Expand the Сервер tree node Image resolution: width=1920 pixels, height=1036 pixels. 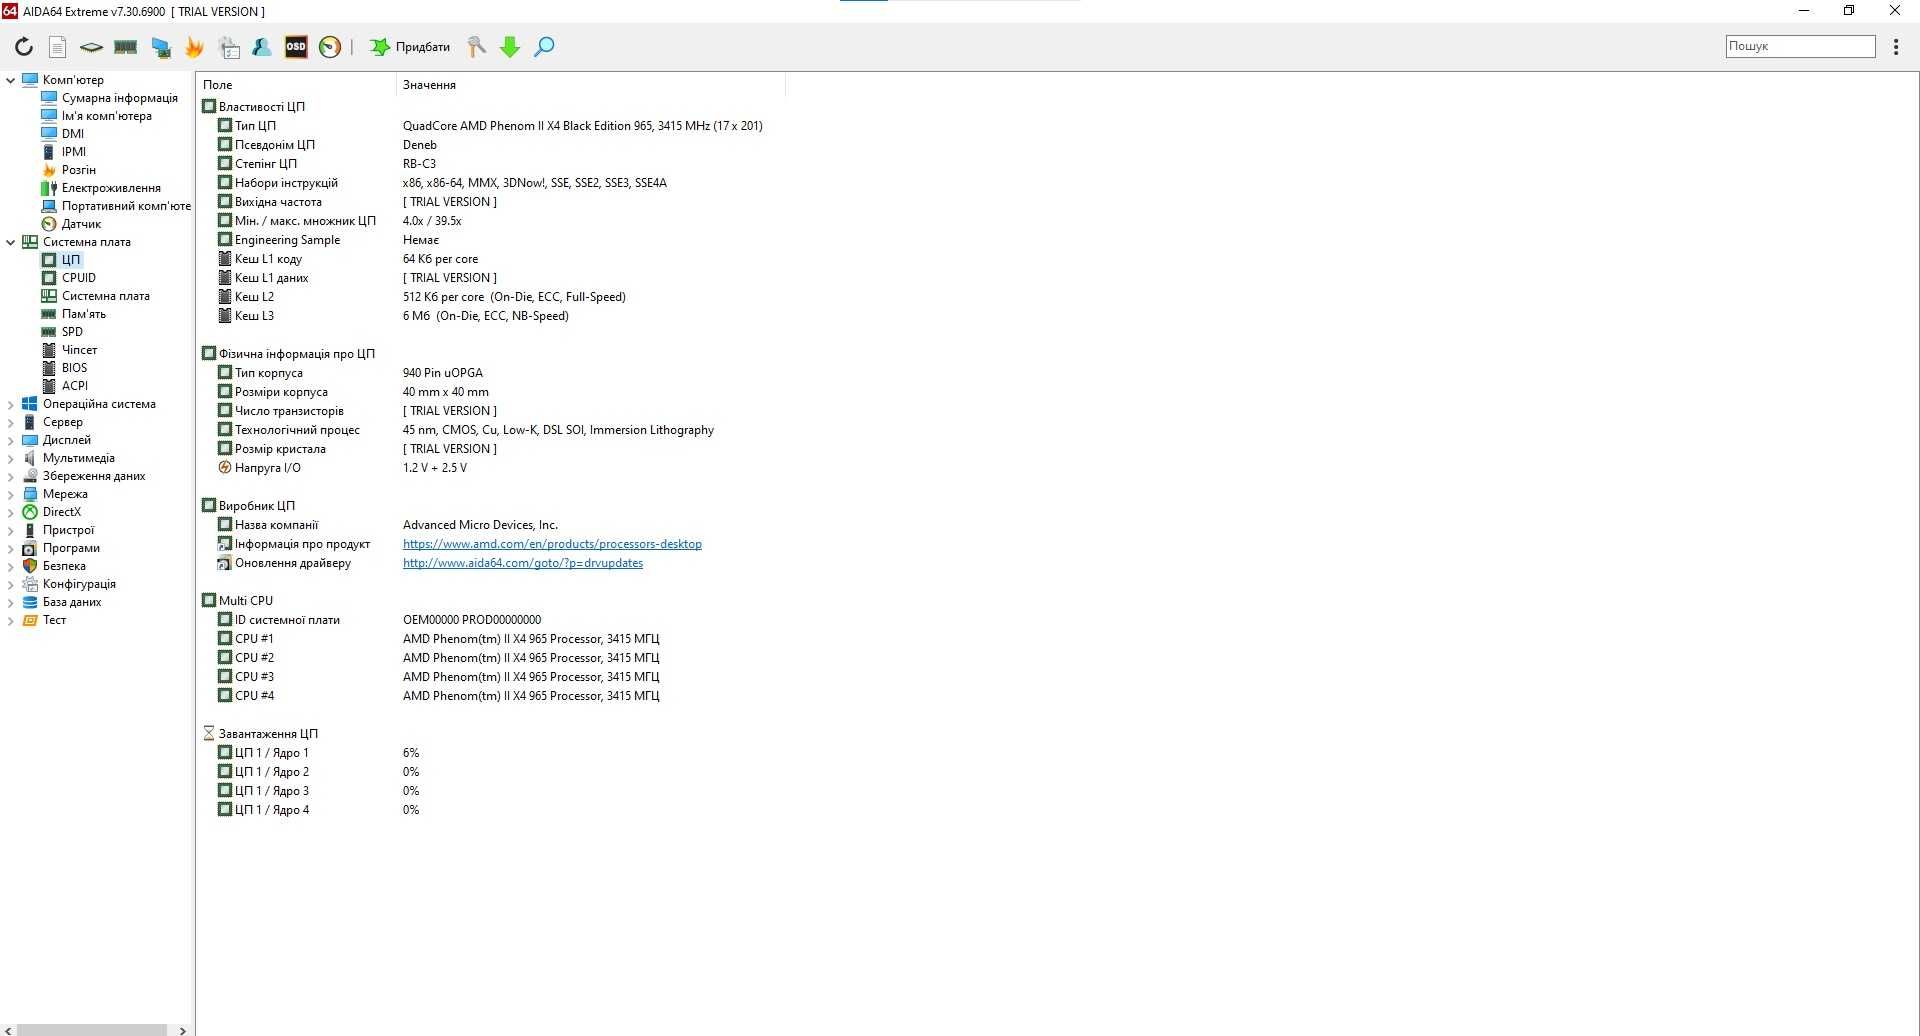point(11,422)
